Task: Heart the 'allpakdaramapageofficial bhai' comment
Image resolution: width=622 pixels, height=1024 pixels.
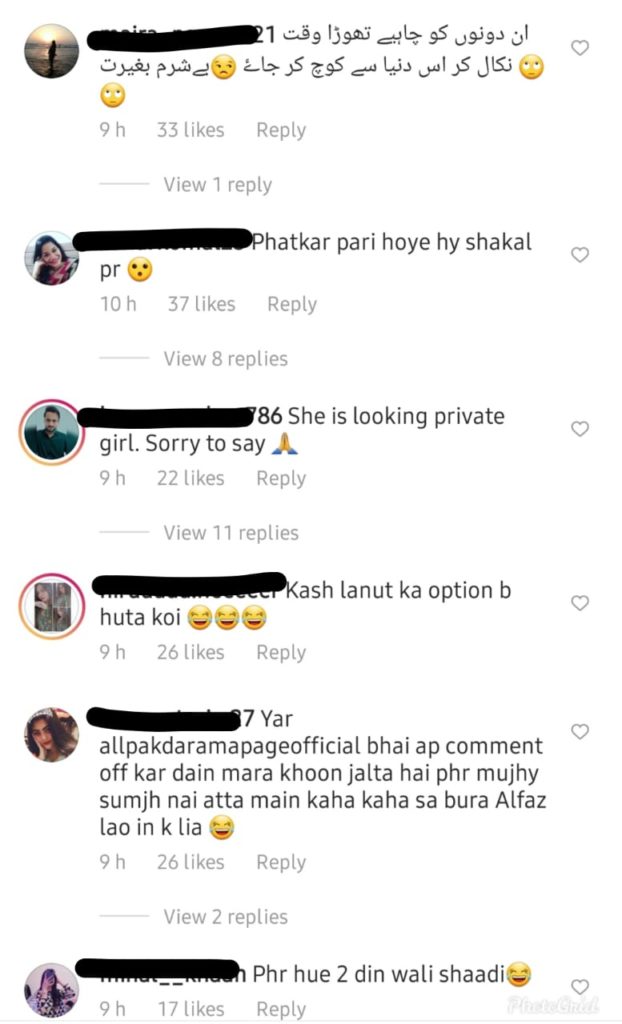Action: click(x=580, y=731)
